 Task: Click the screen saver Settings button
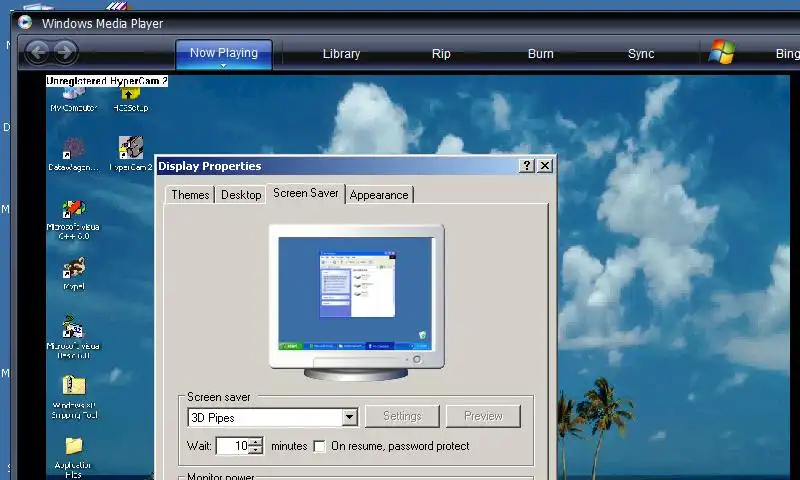click(x=402, y=416)
